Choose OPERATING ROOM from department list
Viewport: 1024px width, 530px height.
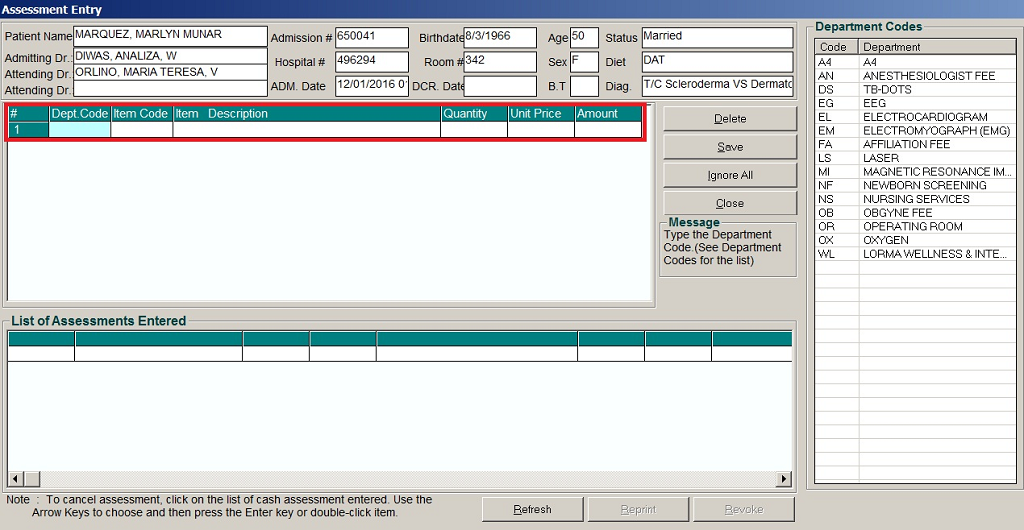pos(913,227)
